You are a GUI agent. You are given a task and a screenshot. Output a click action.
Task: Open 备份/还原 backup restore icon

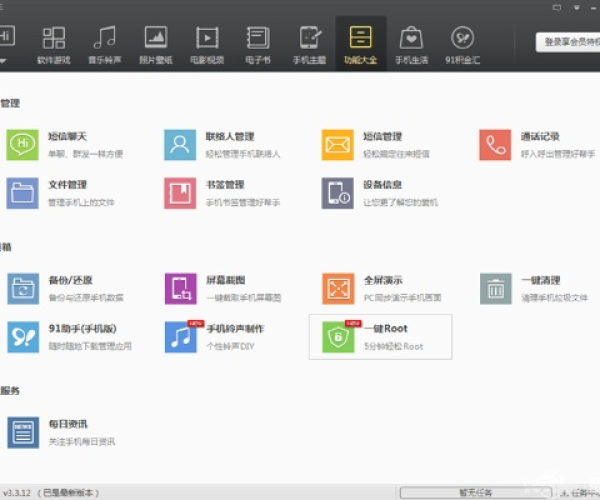coord(23,289)
